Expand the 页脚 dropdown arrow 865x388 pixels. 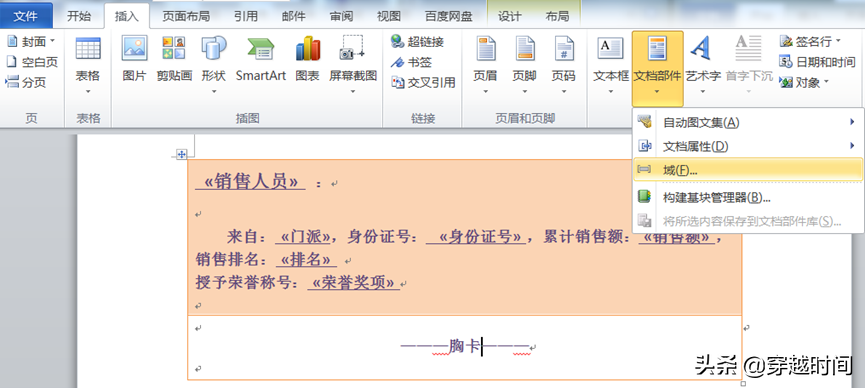pyautogui.click(x=525, y=92)
